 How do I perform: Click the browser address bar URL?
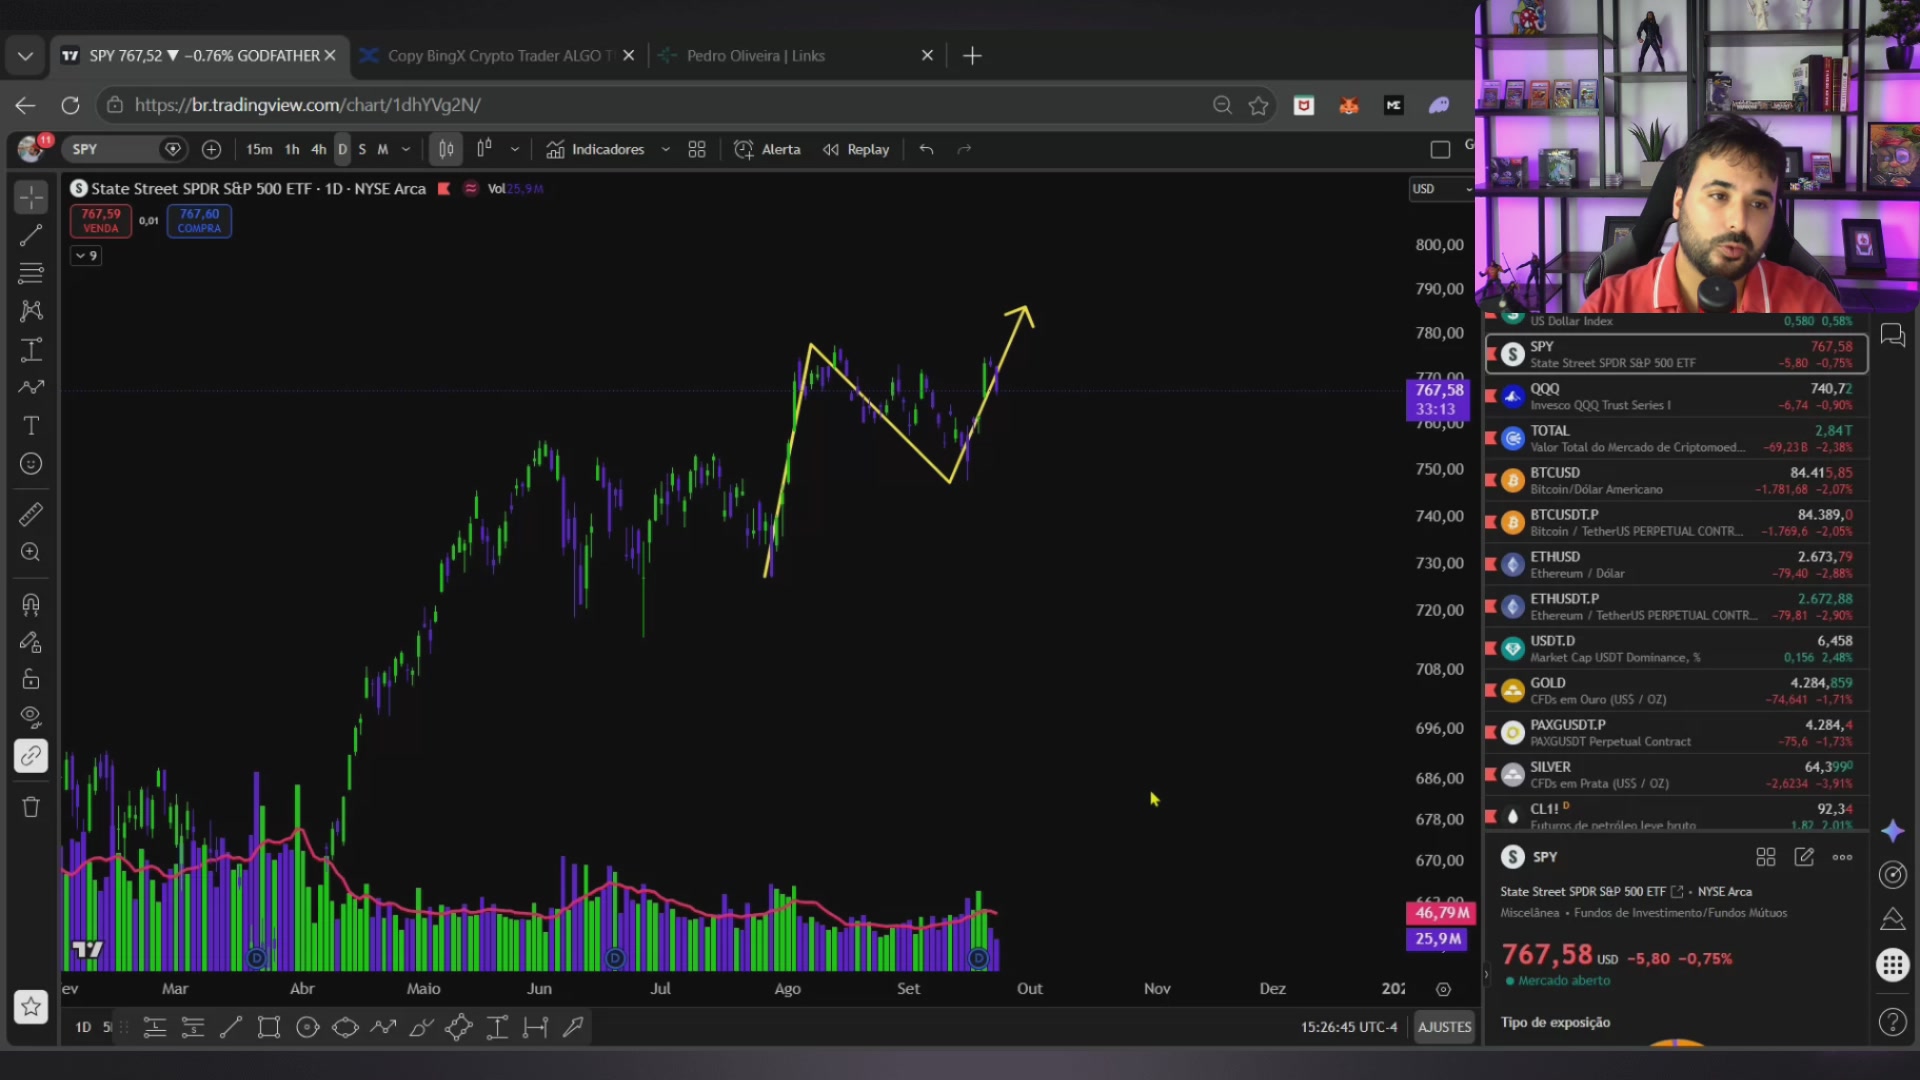coord(308,105)
